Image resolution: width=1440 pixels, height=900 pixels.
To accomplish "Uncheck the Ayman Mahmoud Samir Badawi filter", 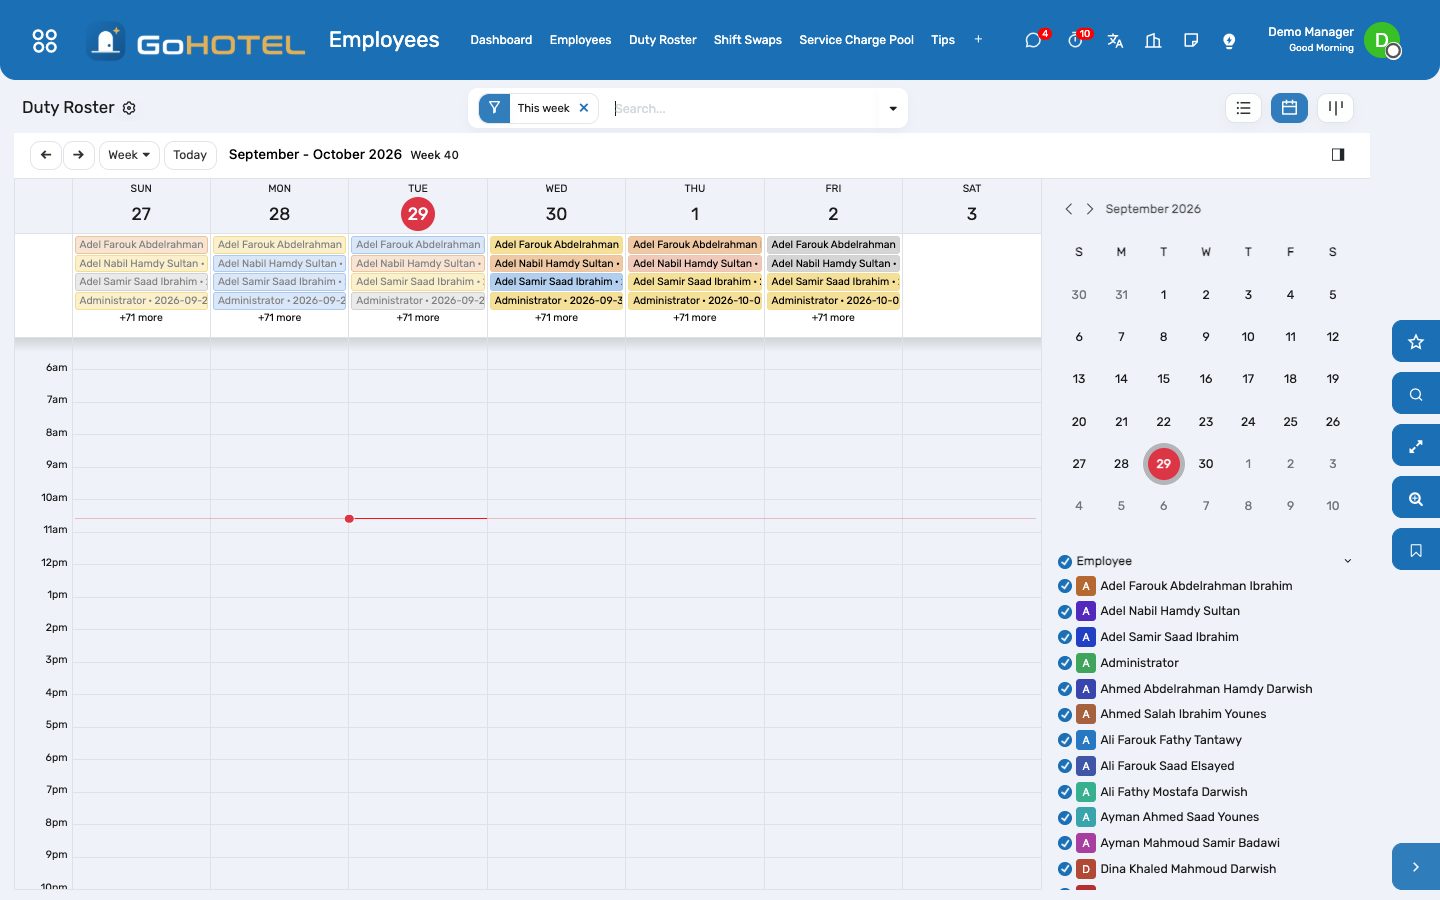I will (1065, 843).
